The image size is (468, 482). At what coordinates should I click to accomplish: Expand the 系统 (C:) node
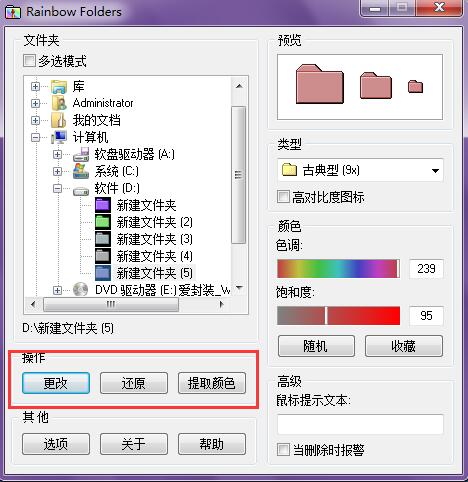coord(57,171)
